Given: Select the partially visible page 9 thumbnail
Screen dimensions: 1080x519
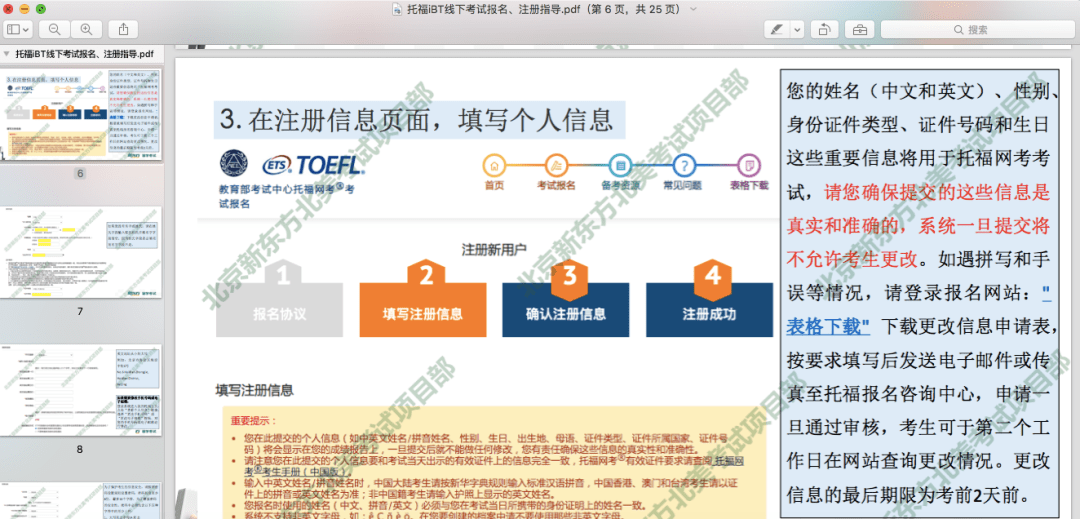Looking at the screenshot, I should click(x=81, y=500).
